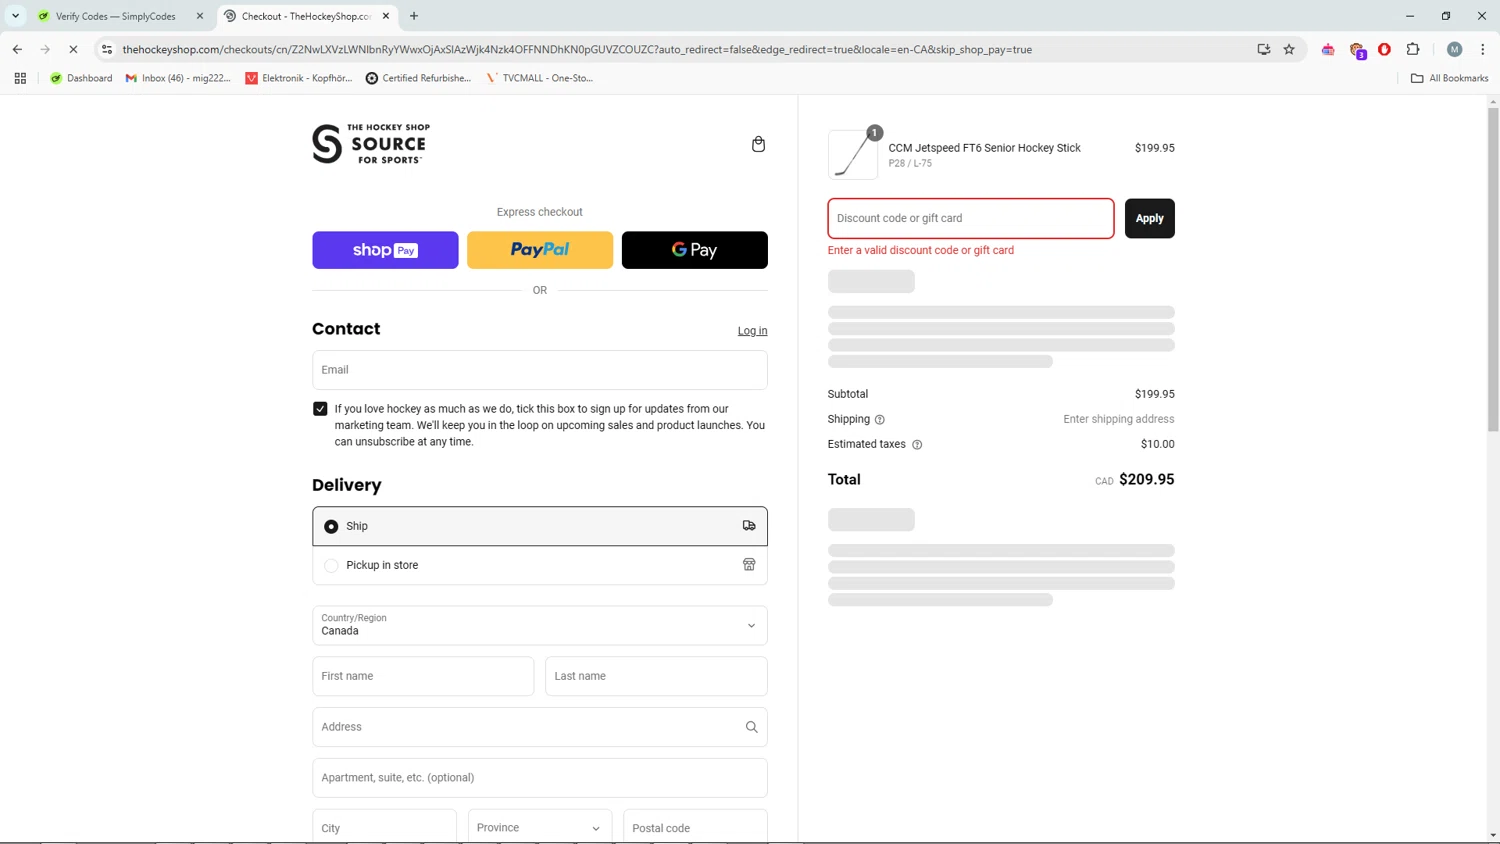Select the Ship delivery radio option
The height and width of the screenshot is (844, 1500).
pos(331,526)
